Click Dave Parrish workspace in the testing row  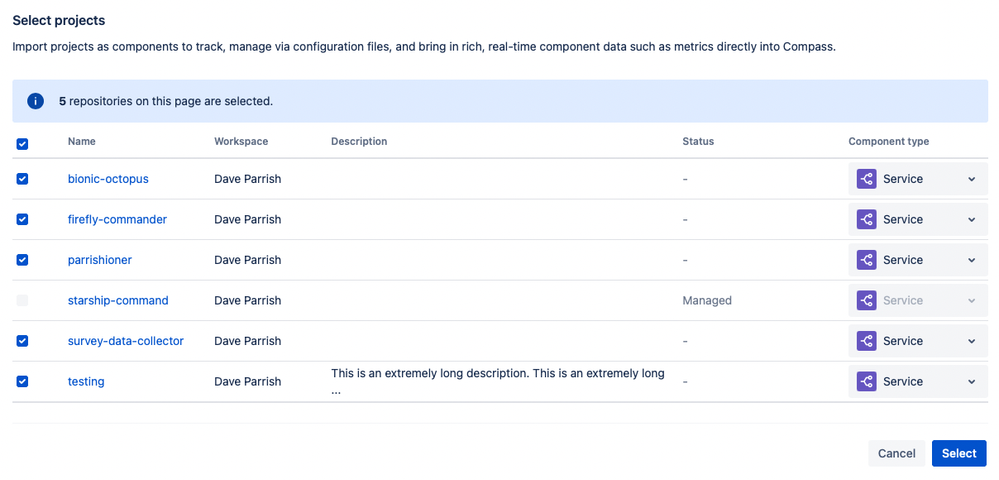(x=247, y=381)
